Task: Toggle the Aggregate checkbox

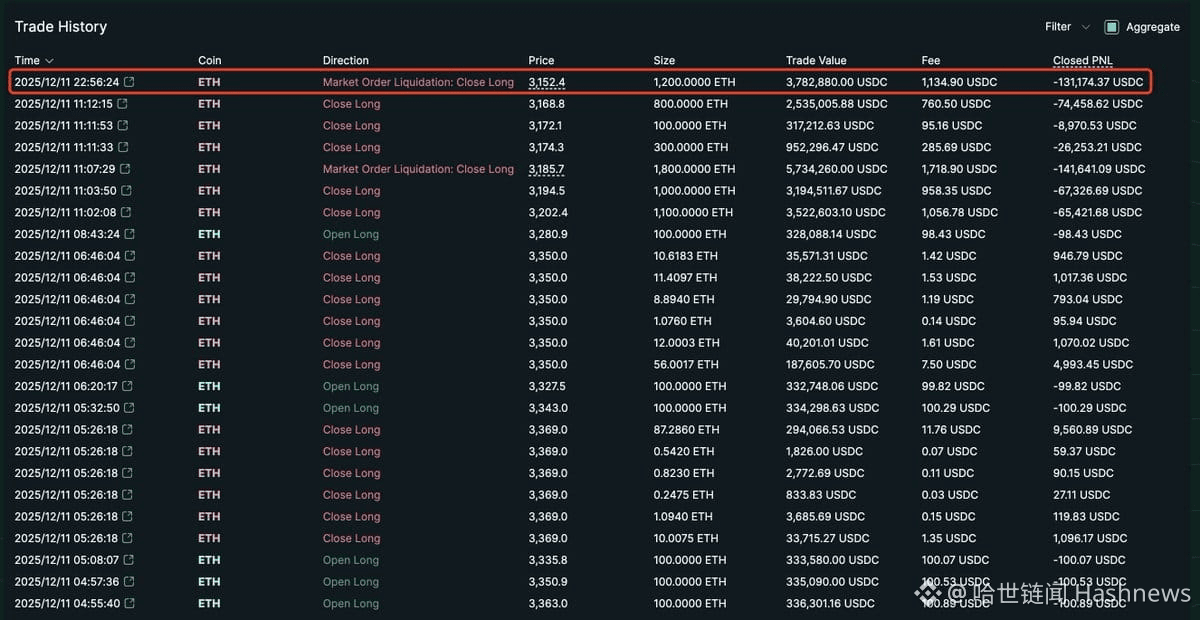Action: [x=1111, y=27]
